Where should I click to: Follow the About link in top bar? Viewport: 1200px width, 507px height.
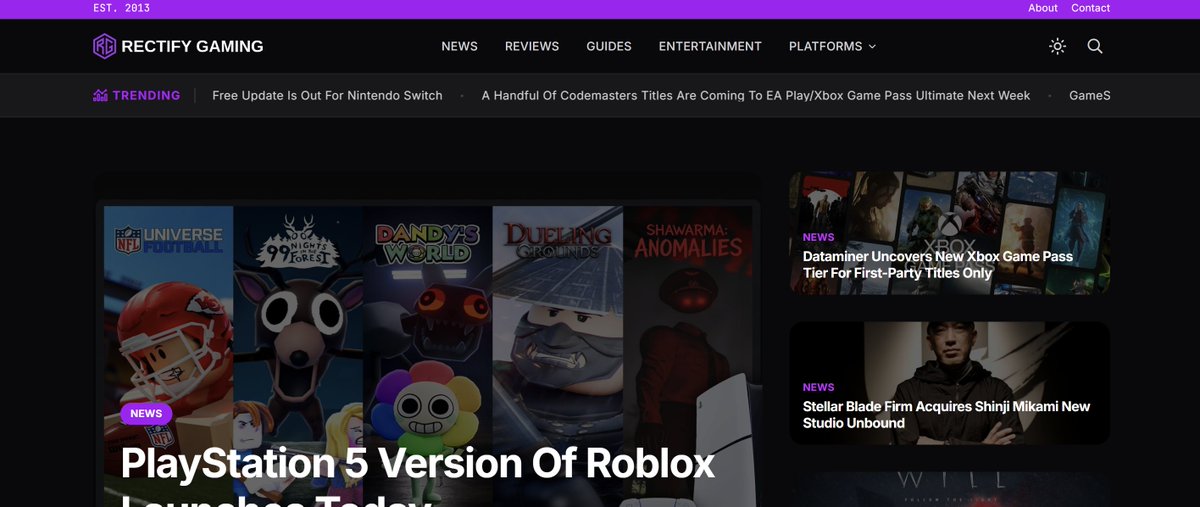click(1043, 8)
